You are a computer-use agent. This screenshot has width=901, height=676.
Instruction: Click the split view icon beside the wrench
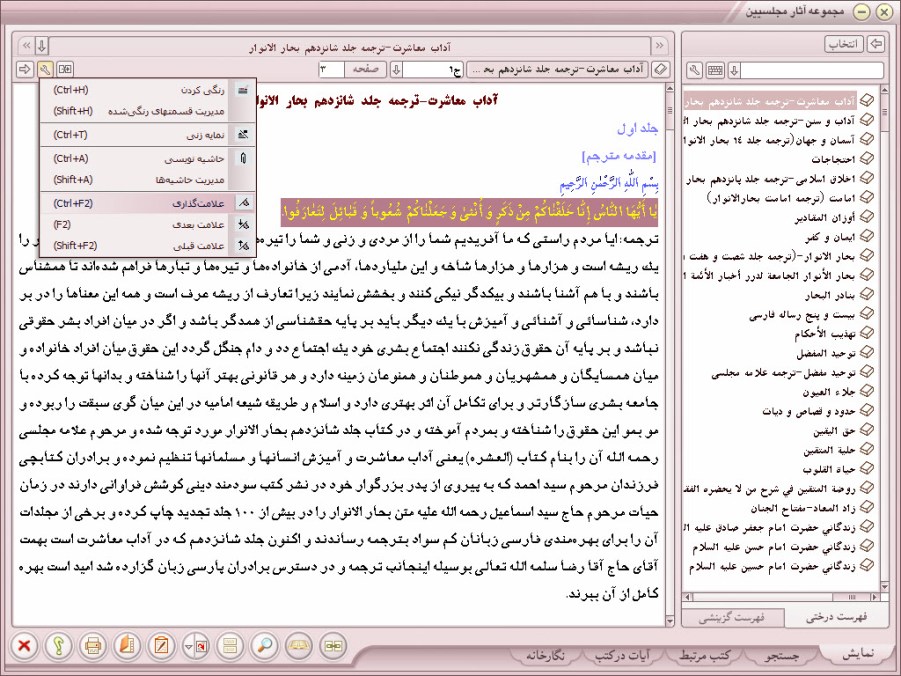(66, 70)
